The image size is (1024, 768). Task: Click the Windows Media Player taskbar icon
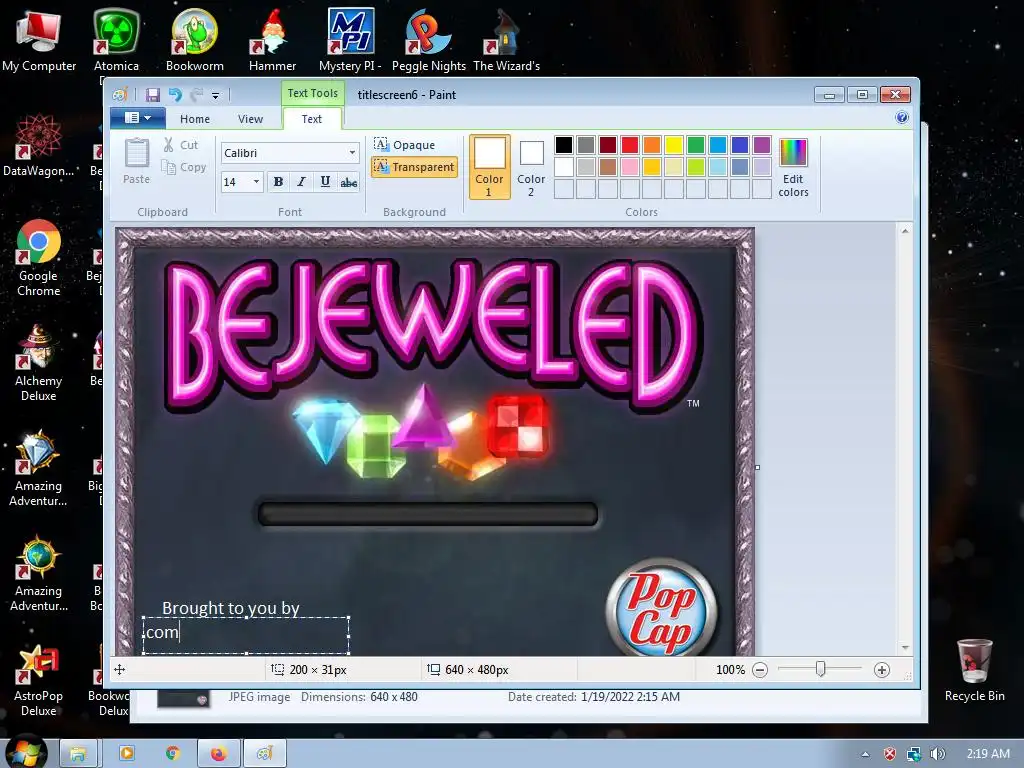pyautogui.click(x=127, y=754)
